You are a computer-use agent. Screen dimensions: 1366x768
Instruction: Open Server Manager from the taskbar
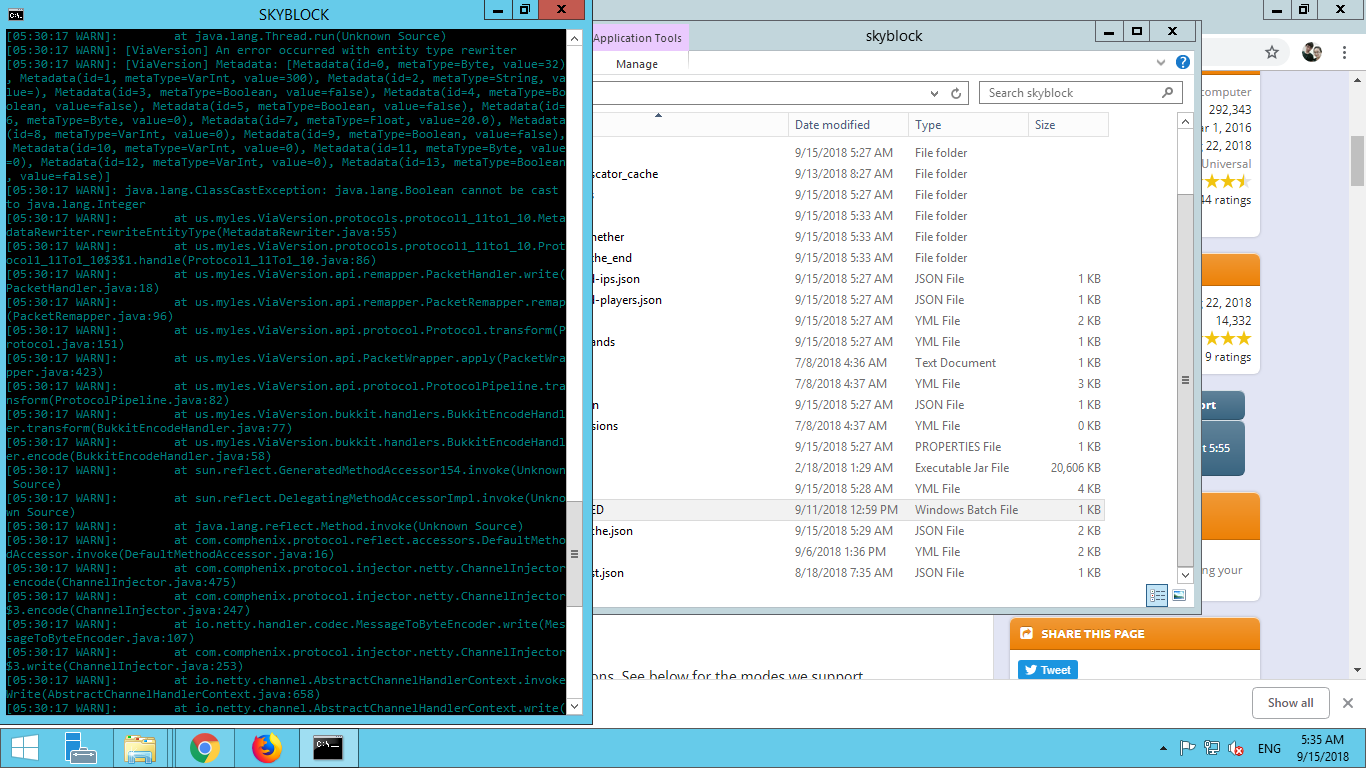(80, 747)
